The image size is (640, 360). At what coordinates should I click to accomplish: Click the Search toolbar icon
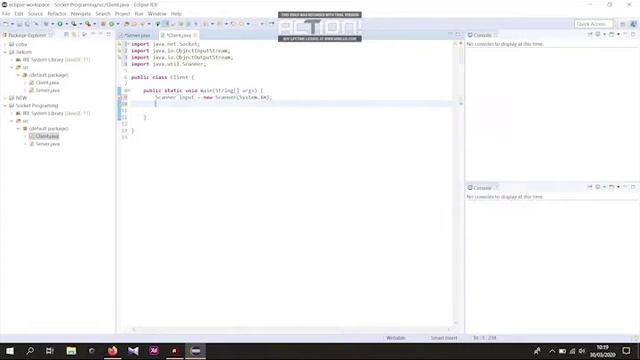coord(142,24)
